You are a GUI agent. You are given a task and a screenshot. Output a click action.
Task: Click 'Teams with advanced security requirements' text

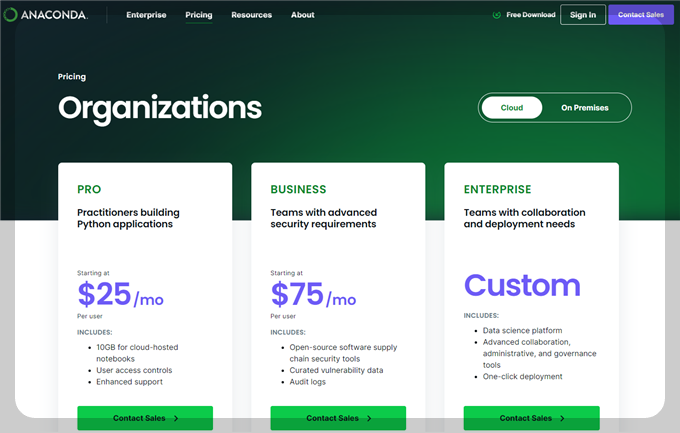pyautogui.click(x=324, y=218)
